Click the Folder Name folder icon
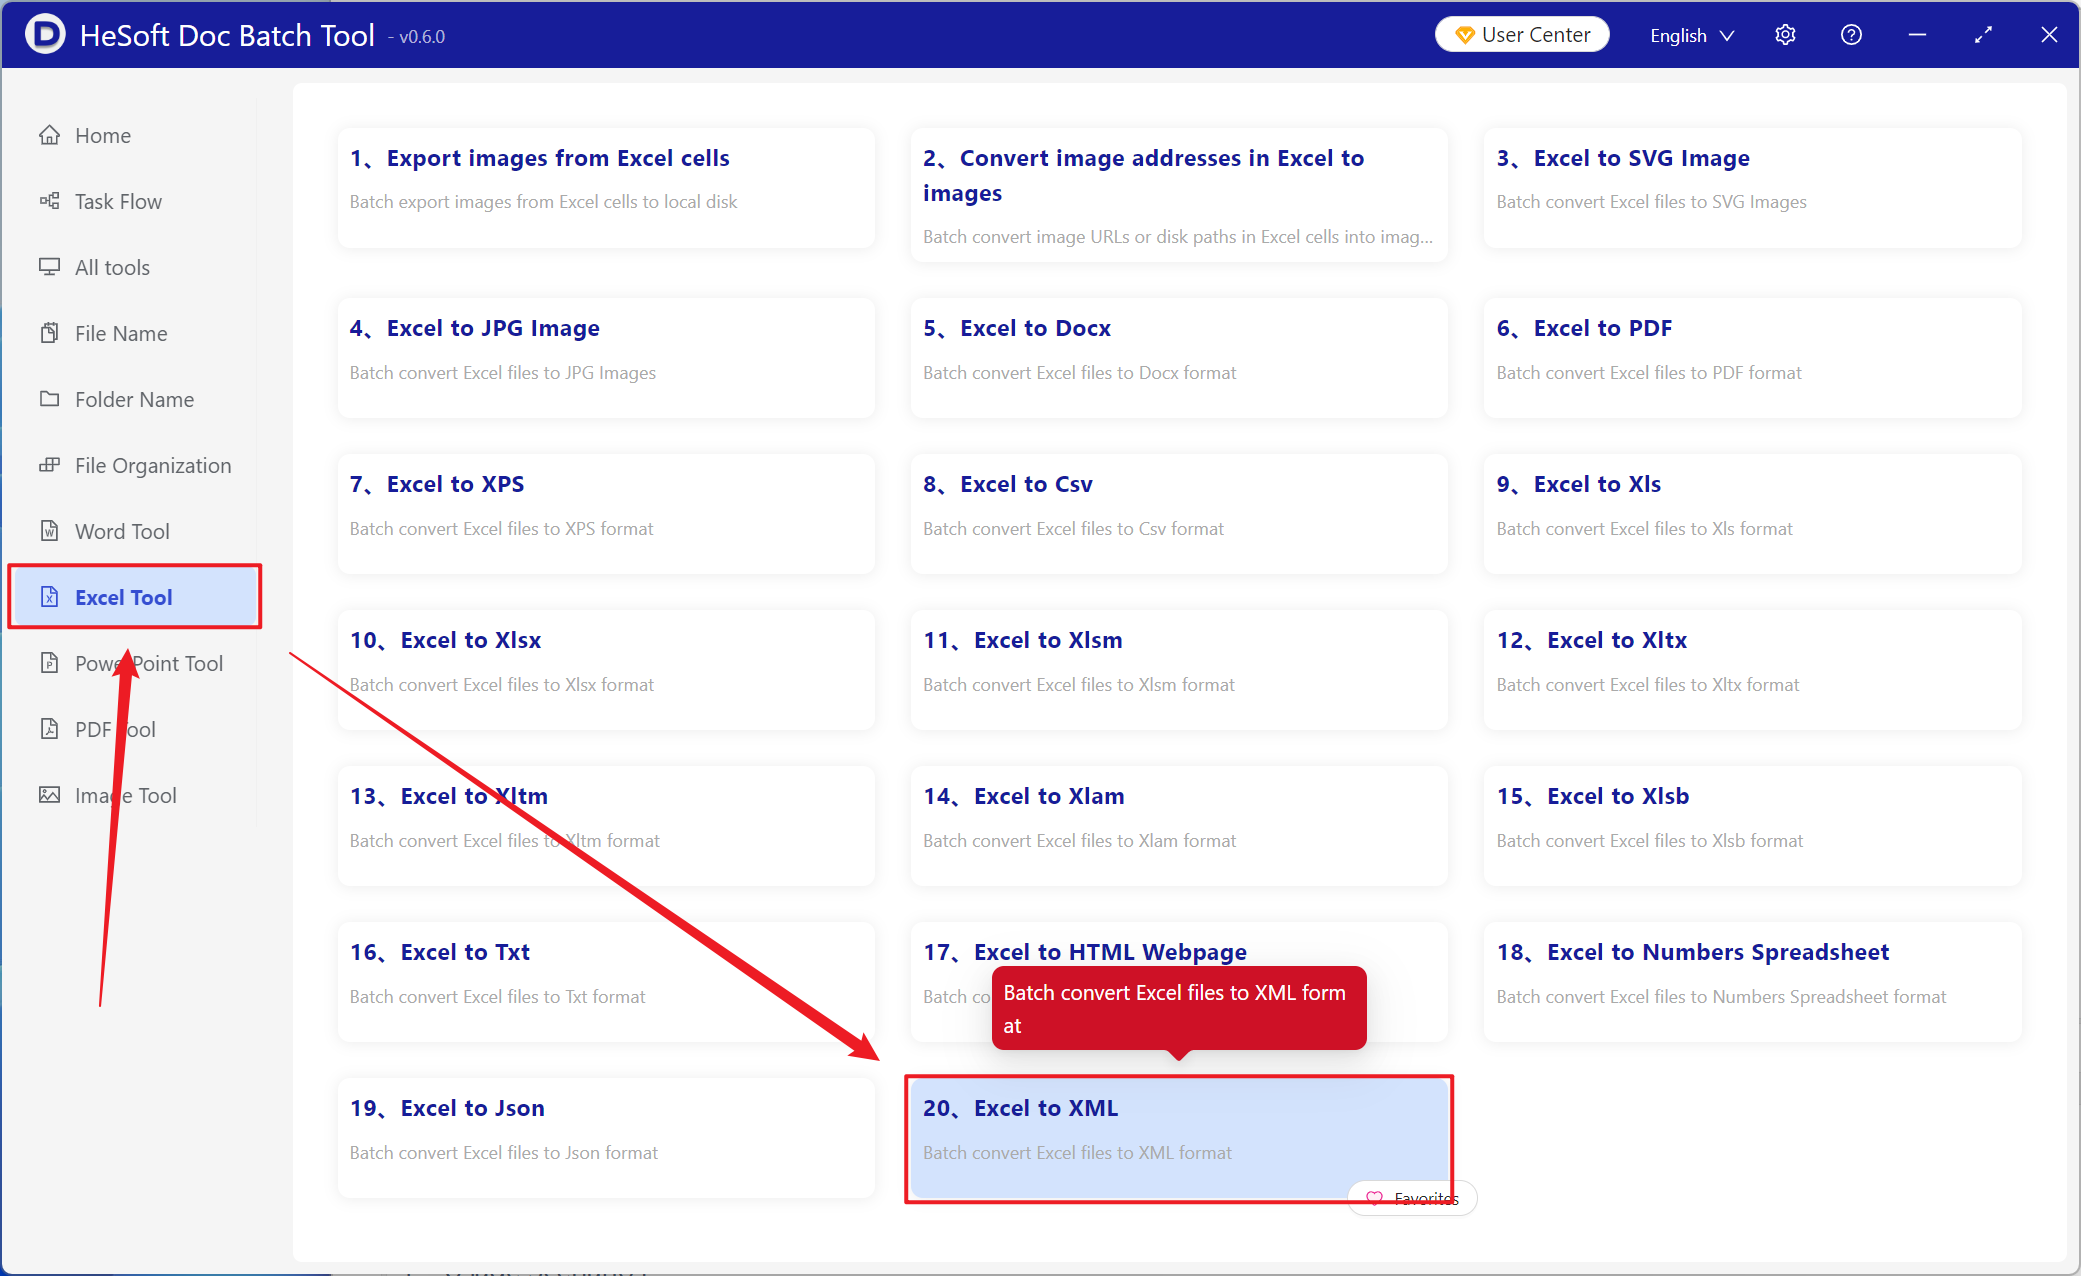Image resolution: width=2081 pixels, height=1276 pixels. pos(49,399)
